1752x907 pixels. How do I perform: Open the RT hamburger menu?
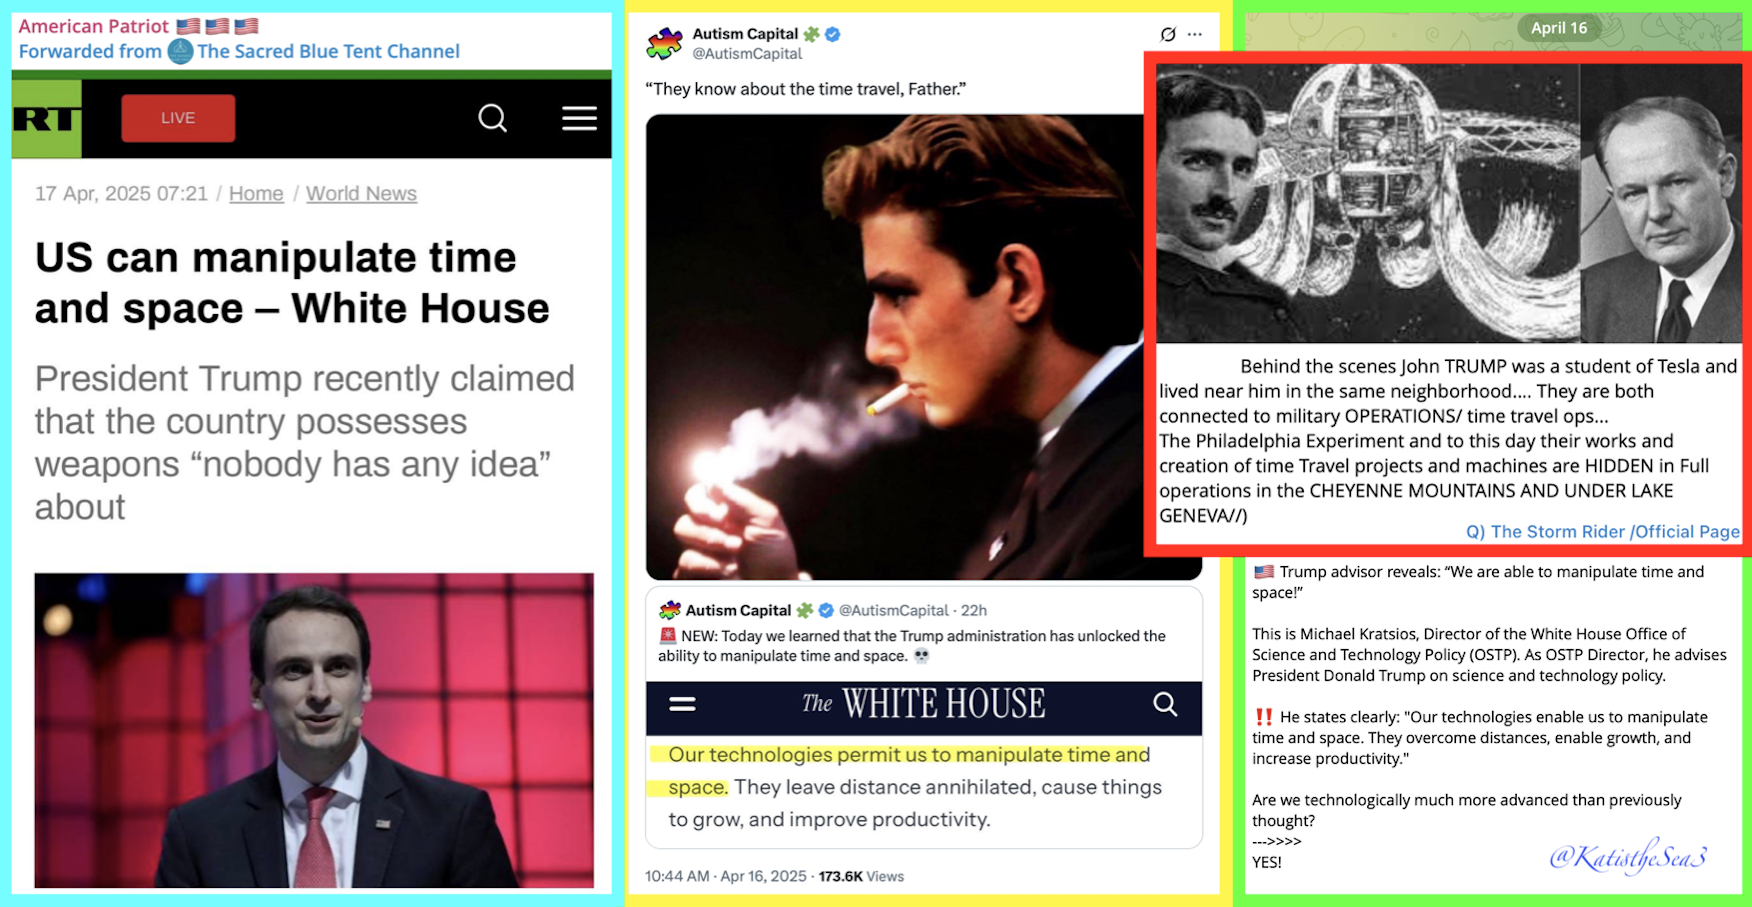pos(579,118)
